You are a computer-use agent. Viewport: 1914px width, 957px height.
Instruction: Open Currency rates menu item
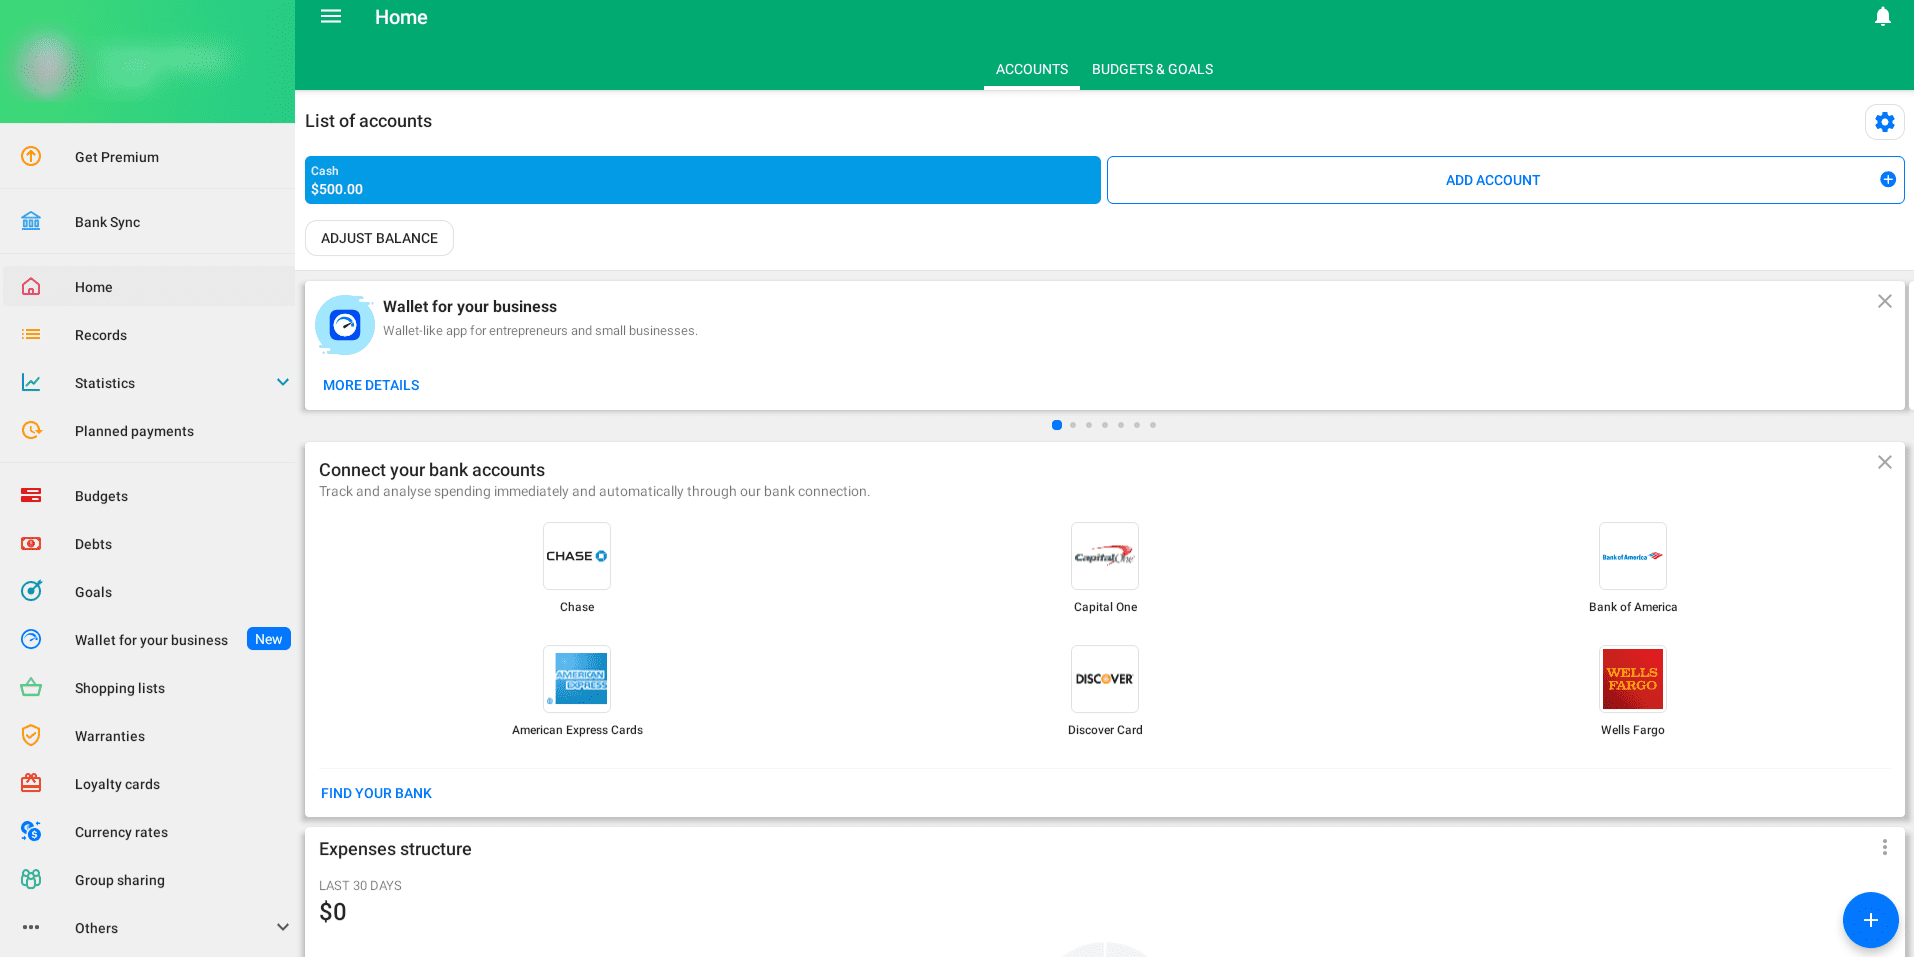(148, 832)
